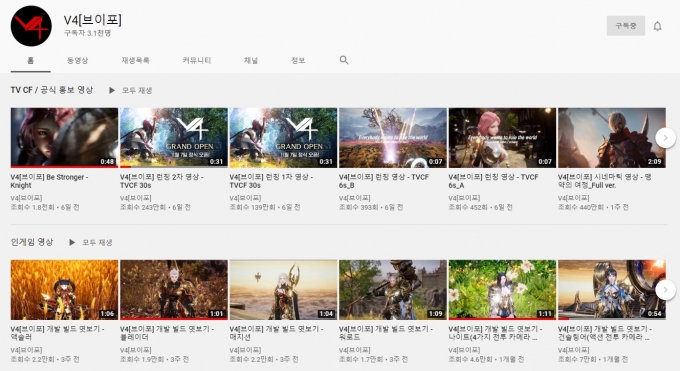Open the channel search magnifier icon
The width and height of the screenshot is (680, 371).
(344, 60)
